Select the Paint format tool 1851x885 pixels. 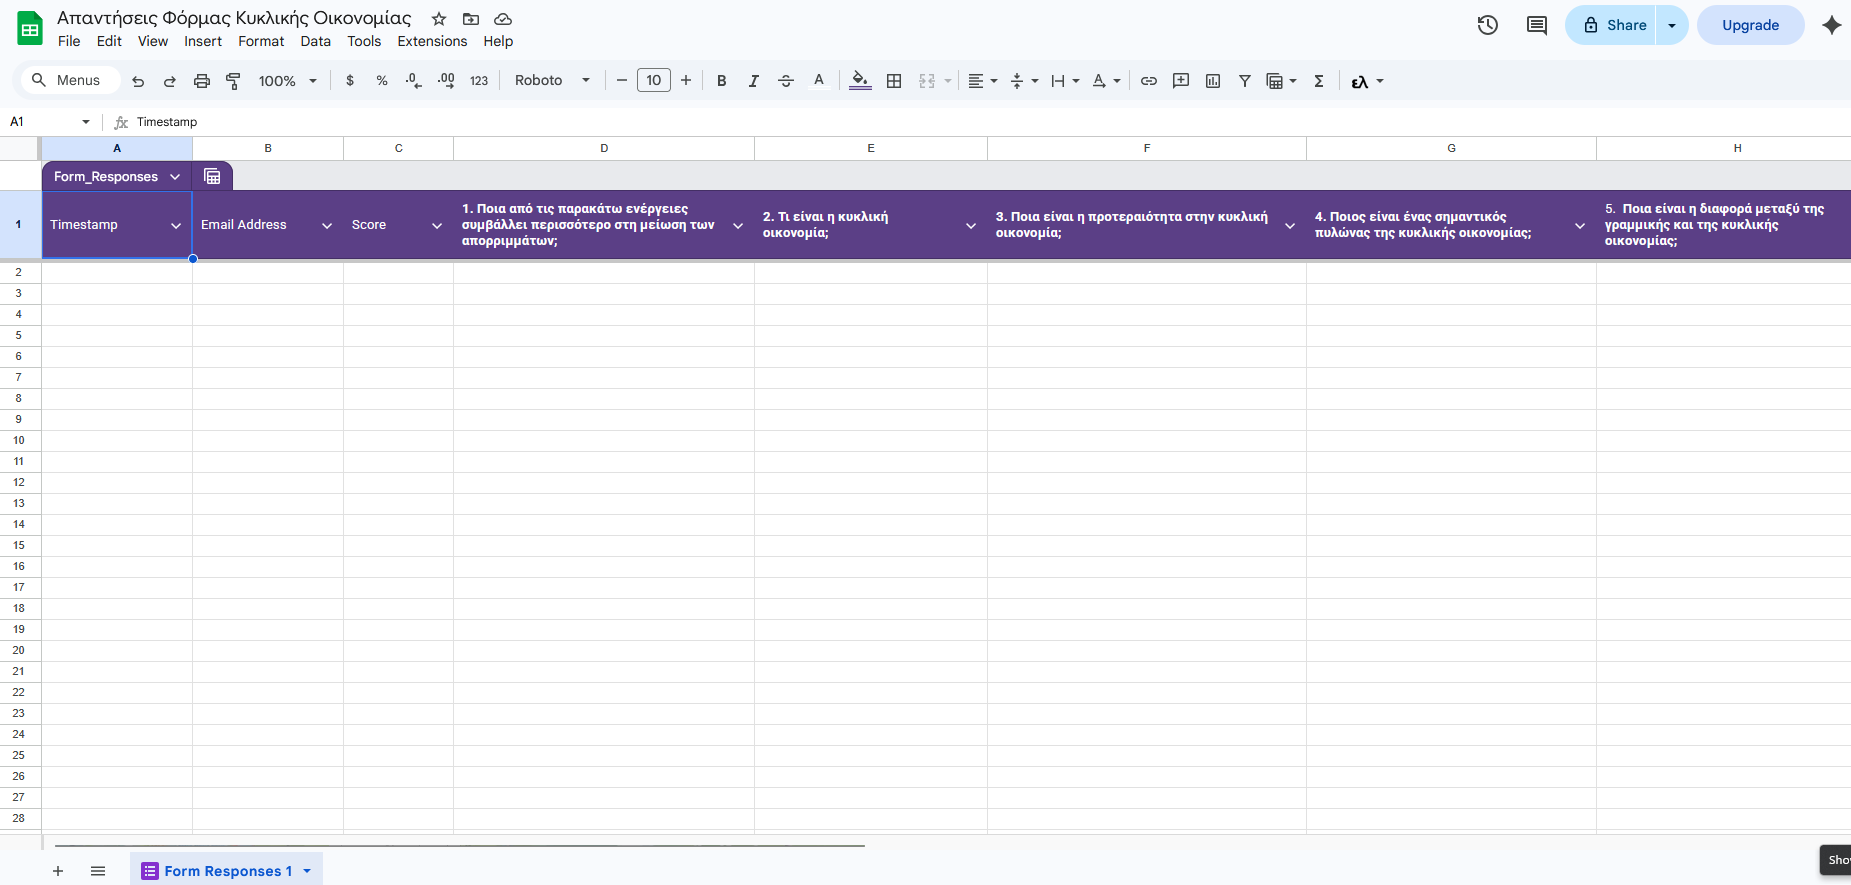pyautogui.click(x=233, y=81)
